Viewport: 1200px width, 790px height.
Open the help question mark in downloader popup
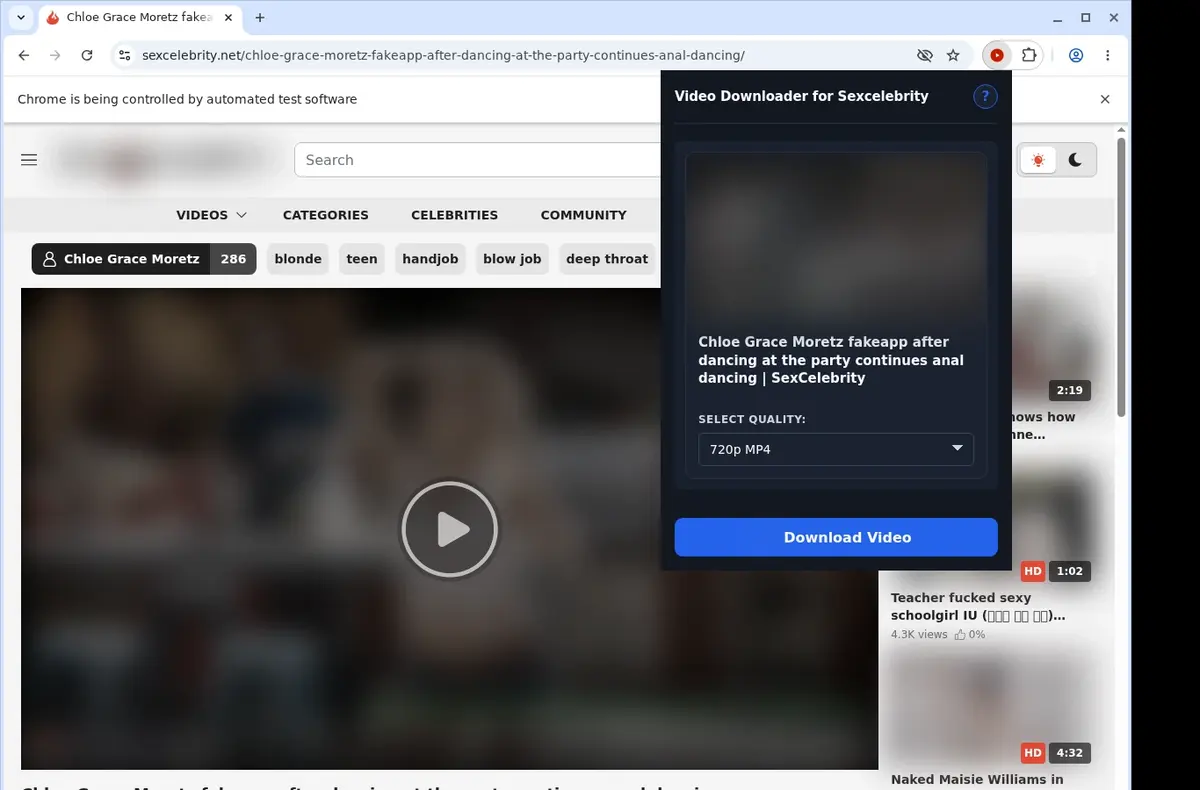(985, 96)
